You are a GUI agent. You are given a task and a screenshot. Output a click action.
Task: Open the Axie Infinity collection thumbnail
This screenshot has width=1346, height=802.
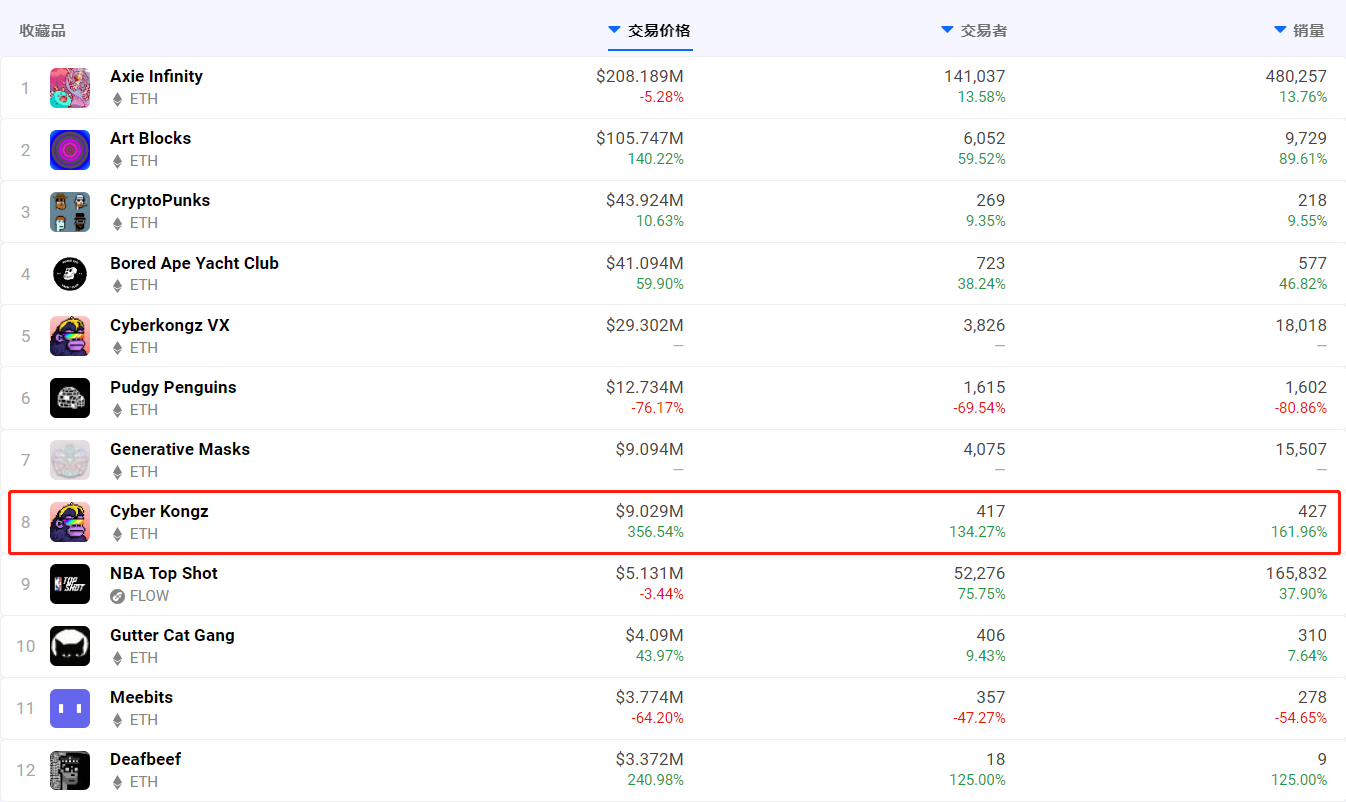70,88
